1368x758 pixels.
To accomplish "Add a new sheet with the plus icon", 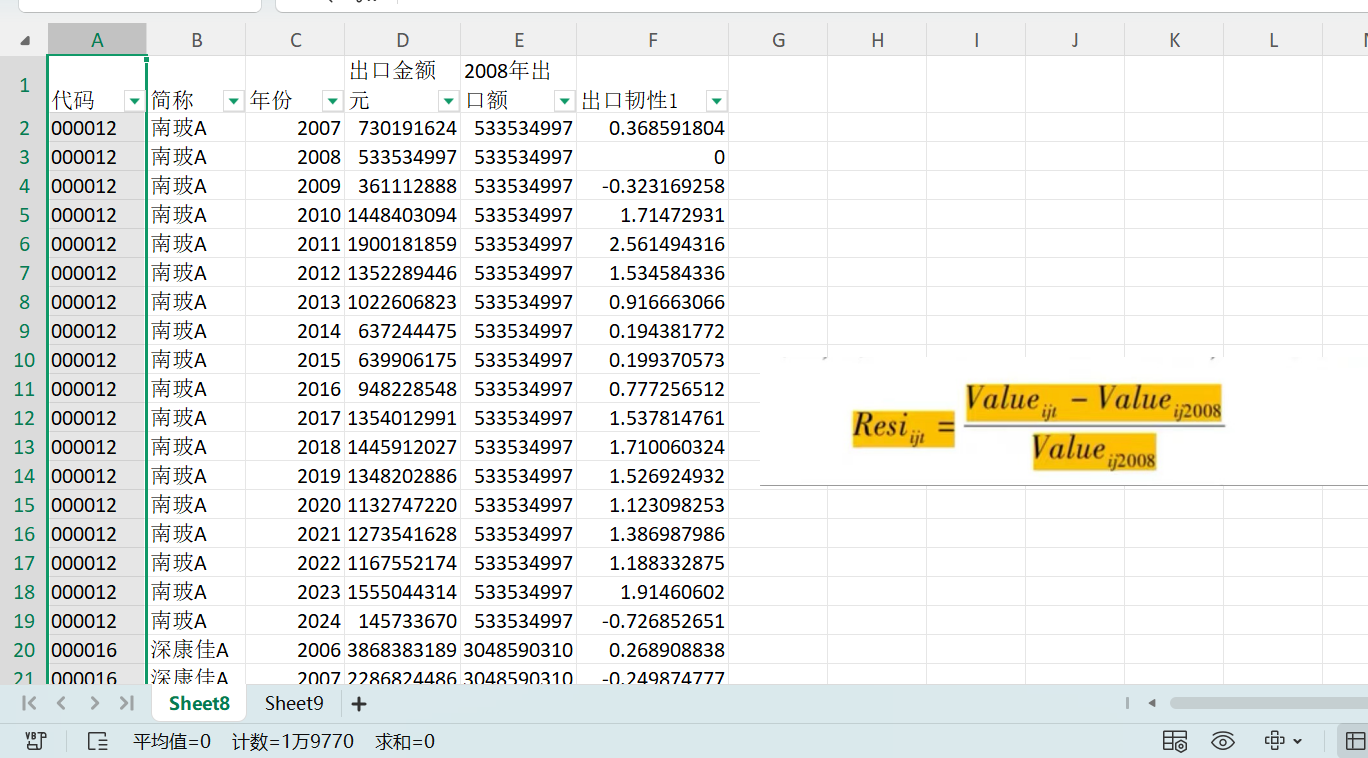I will [x=359, y=704].
